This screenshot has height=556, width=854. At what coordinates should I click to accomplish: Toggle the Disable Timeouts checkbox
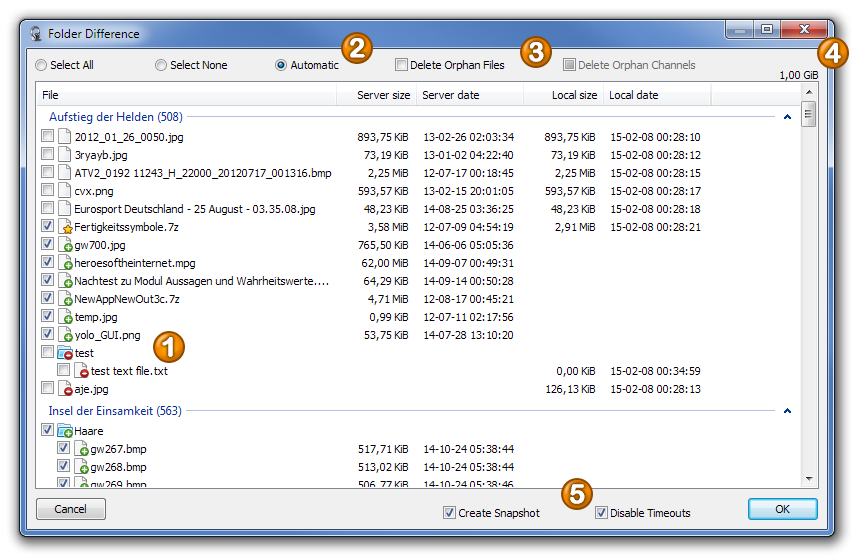point(601,513)
